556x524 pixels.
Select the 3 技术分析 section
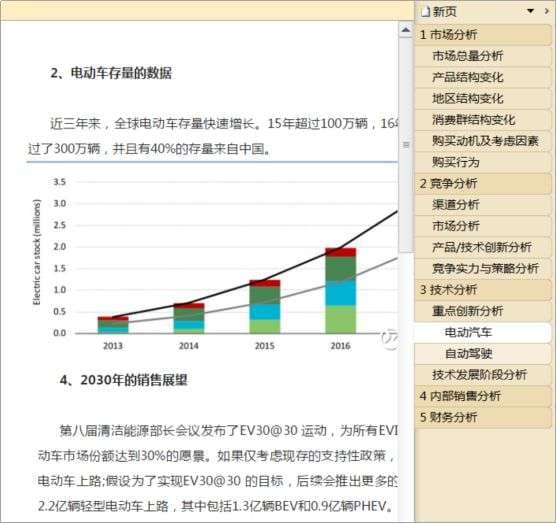[483, 290]
